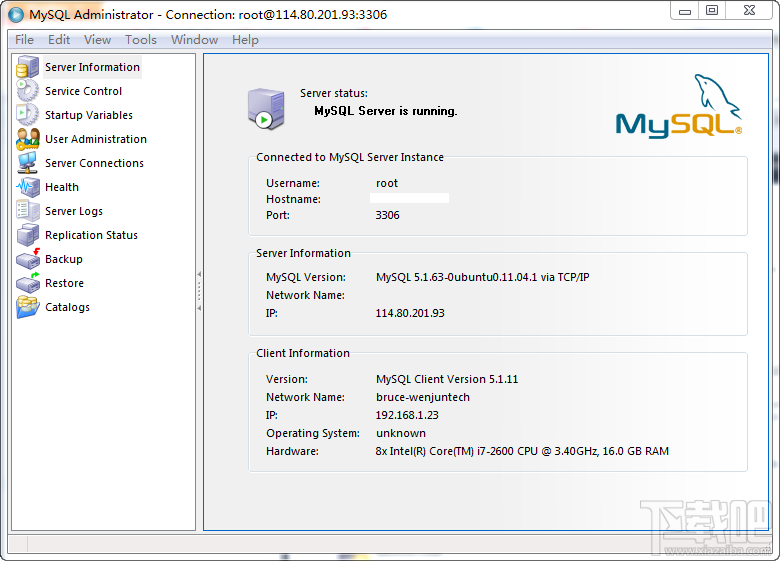The image size is (780, 561).
Task: Minimize the MySQL Administrator window
Action: 685,10
